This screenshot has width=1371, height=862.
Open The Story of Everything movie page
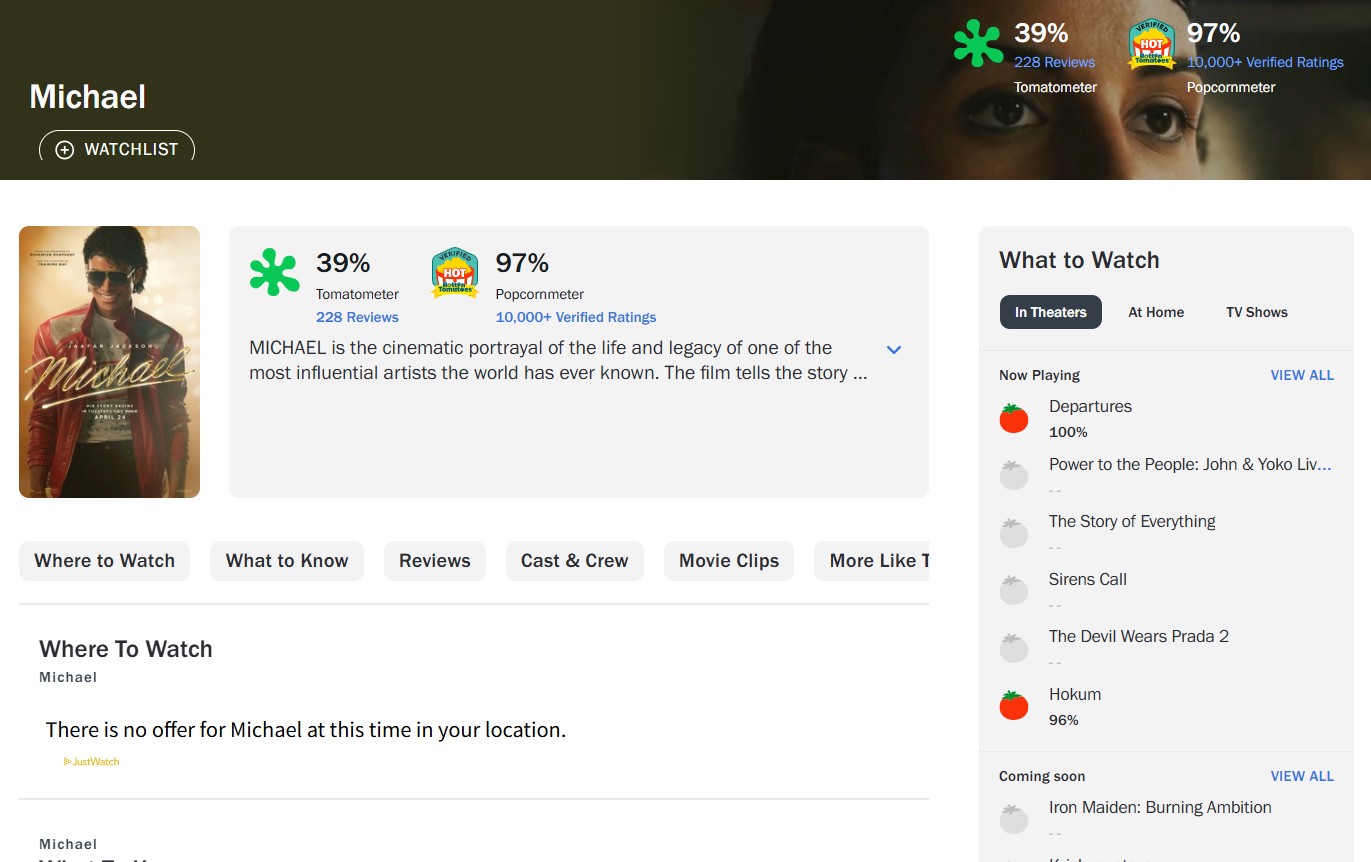point(1132,521)
